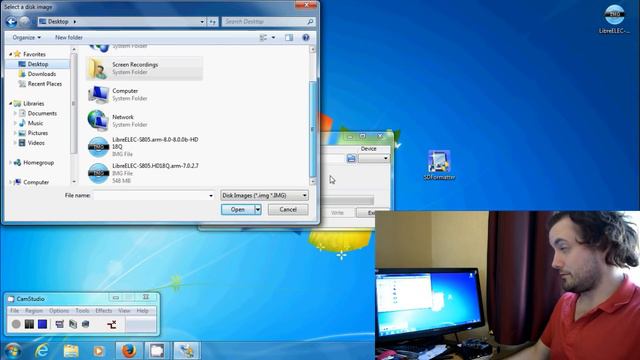Expand the Music library arrow
This screenshot has width=640, height=360.
coord(16,123)
